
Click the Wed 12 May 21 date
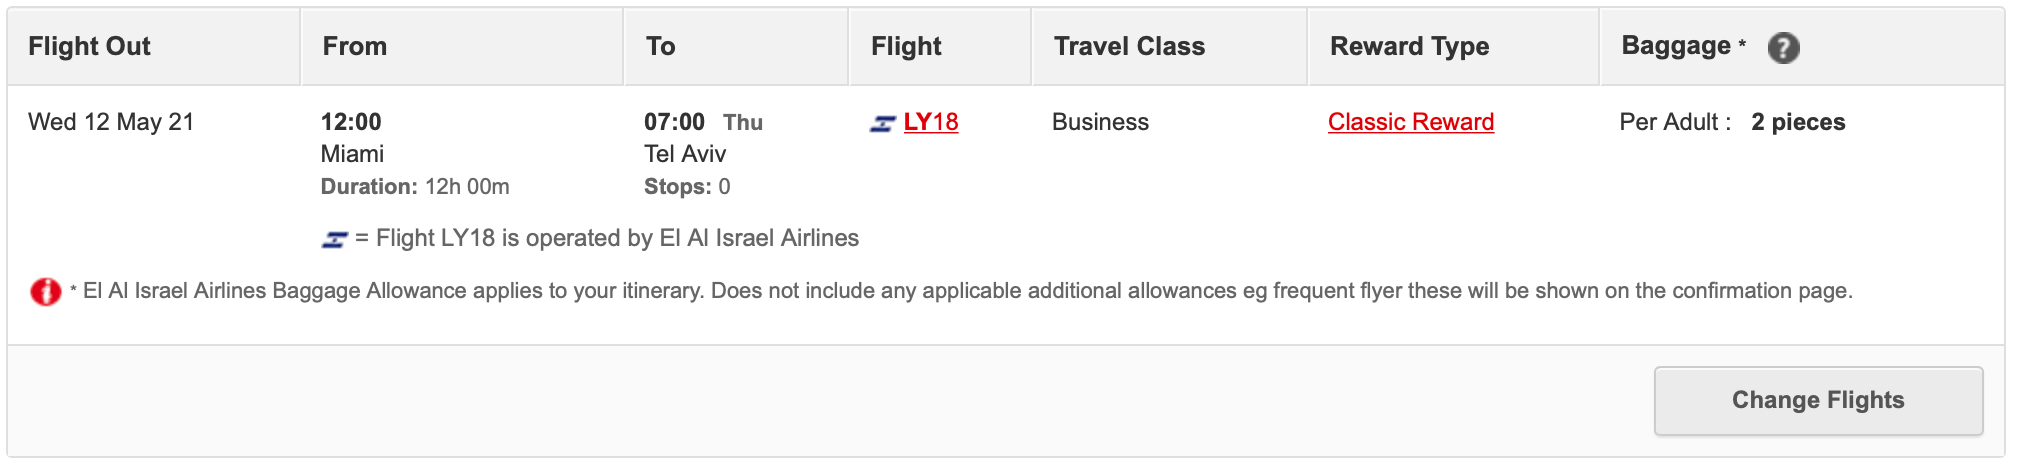[111, 122]
